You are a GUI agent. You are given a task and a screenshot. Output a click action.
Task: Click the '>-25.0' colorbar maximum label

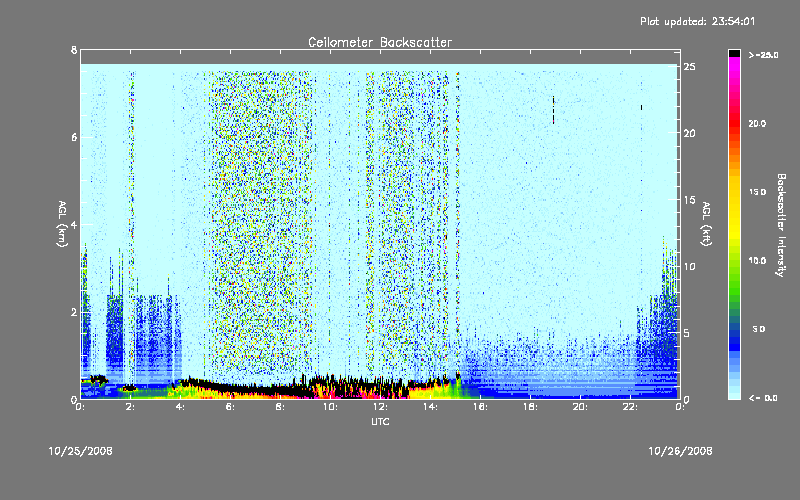tap(763, 55)
